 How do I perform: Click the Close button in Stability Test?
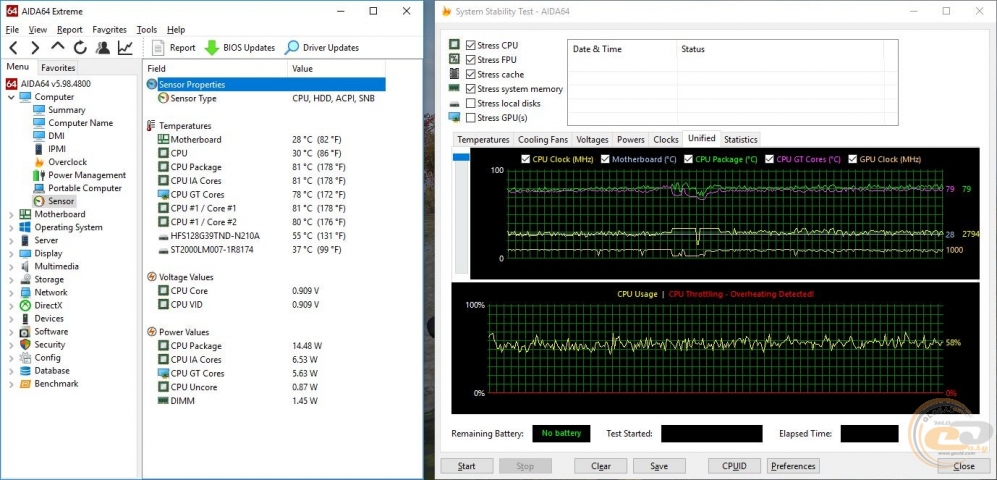pyautogui.click(x=963, y=466)
